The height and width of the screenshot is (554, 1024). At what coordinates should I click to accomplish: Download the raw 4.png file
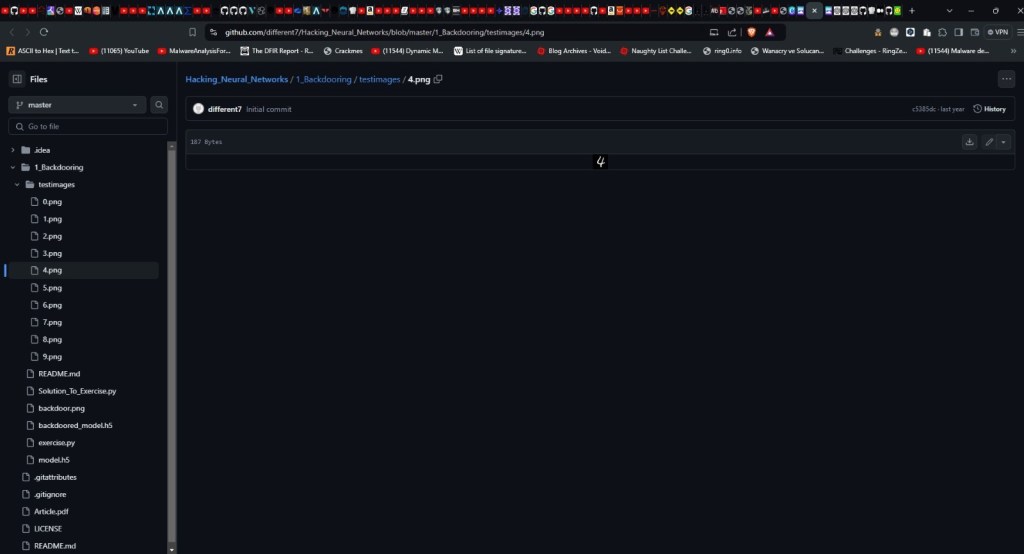tap(969, 142)
